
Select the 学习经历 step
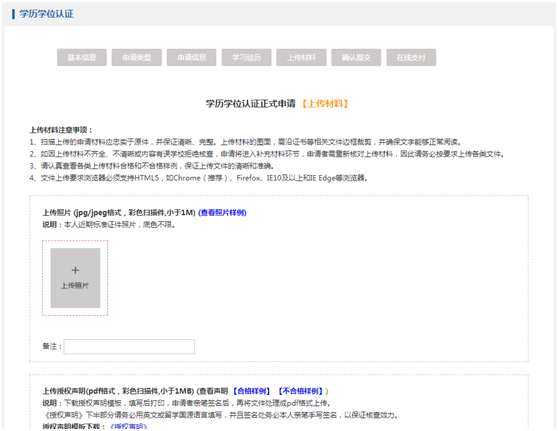tap(247, 57)
